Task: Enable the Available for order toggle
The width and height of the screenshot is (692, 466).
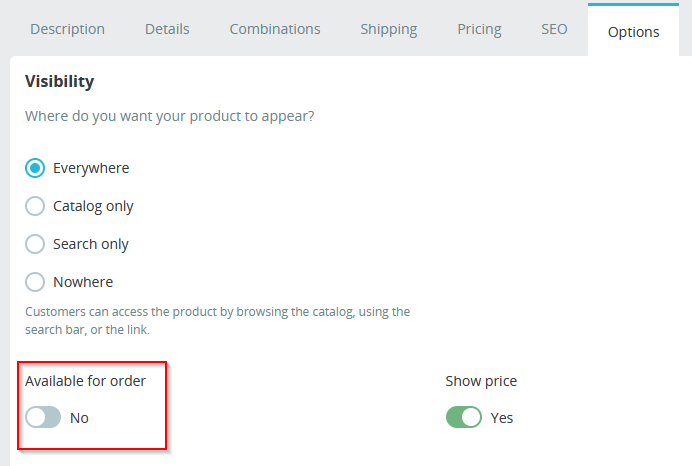Action: (x=43, y=418)
